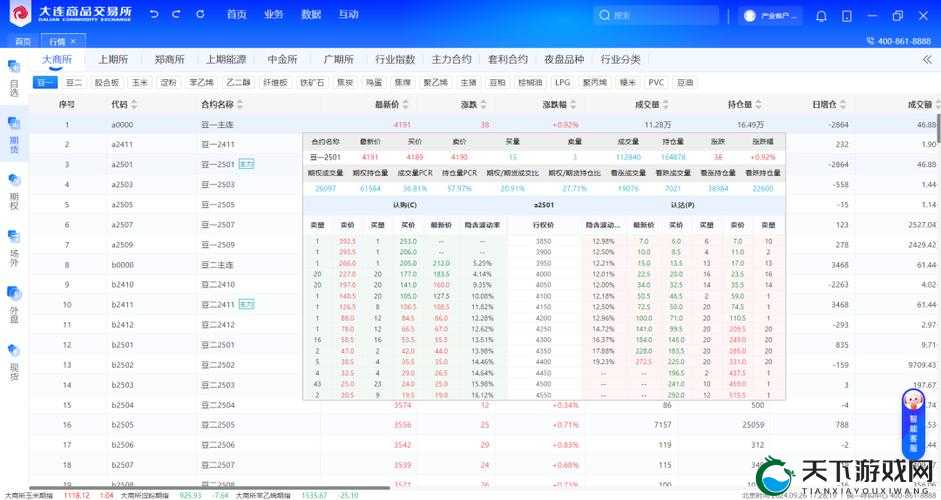The width and height of the screenshot is (941, 500).
Task: Open 数据 in the top menu
Action: pos(311,14)
